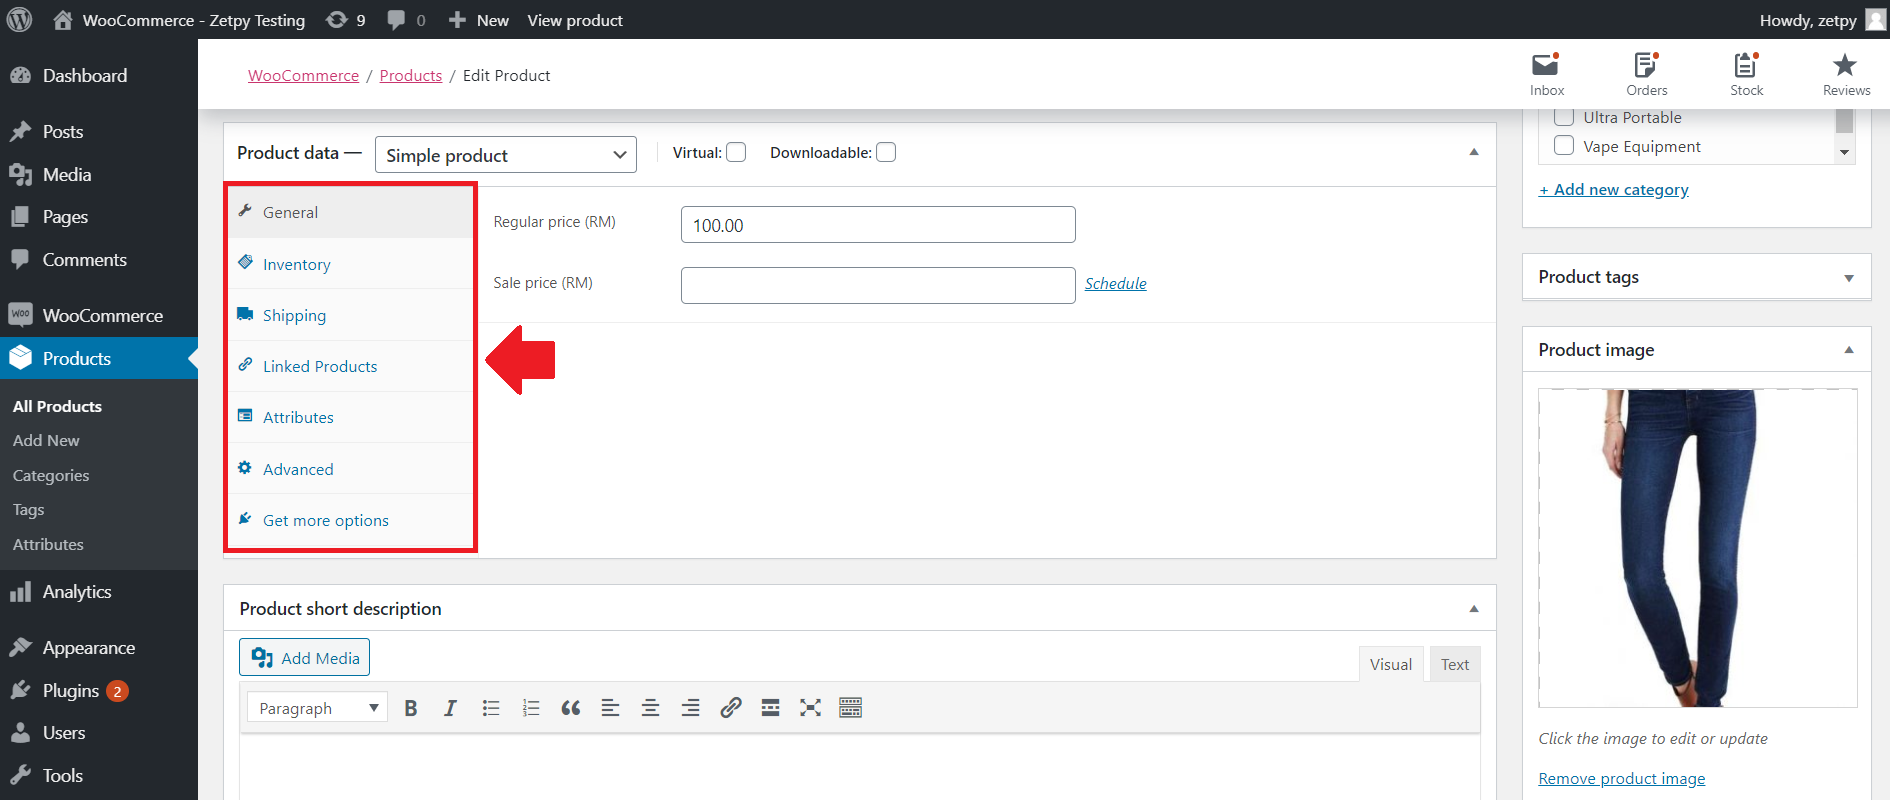Image resolution: width=1890 pixels, height=800 pixels.
Task: Click Remove product image link
Action: (1622, 779)
